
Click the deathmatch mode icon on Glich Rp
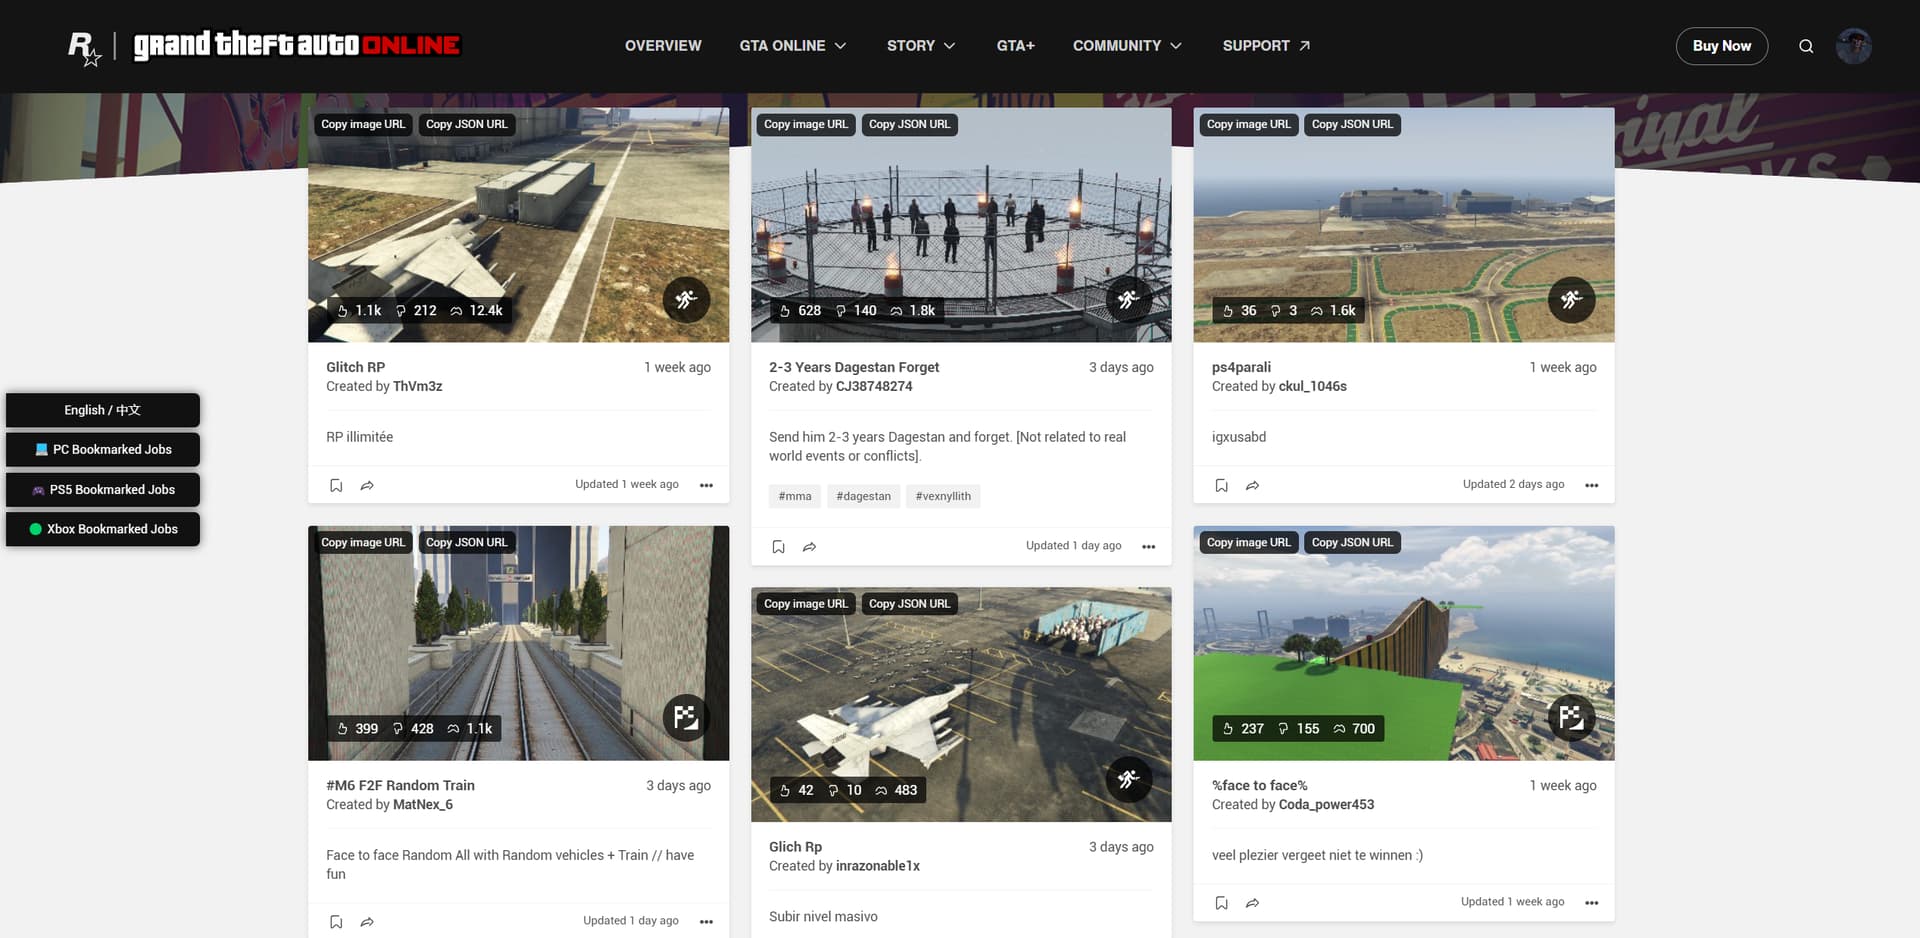(1129, 779)
